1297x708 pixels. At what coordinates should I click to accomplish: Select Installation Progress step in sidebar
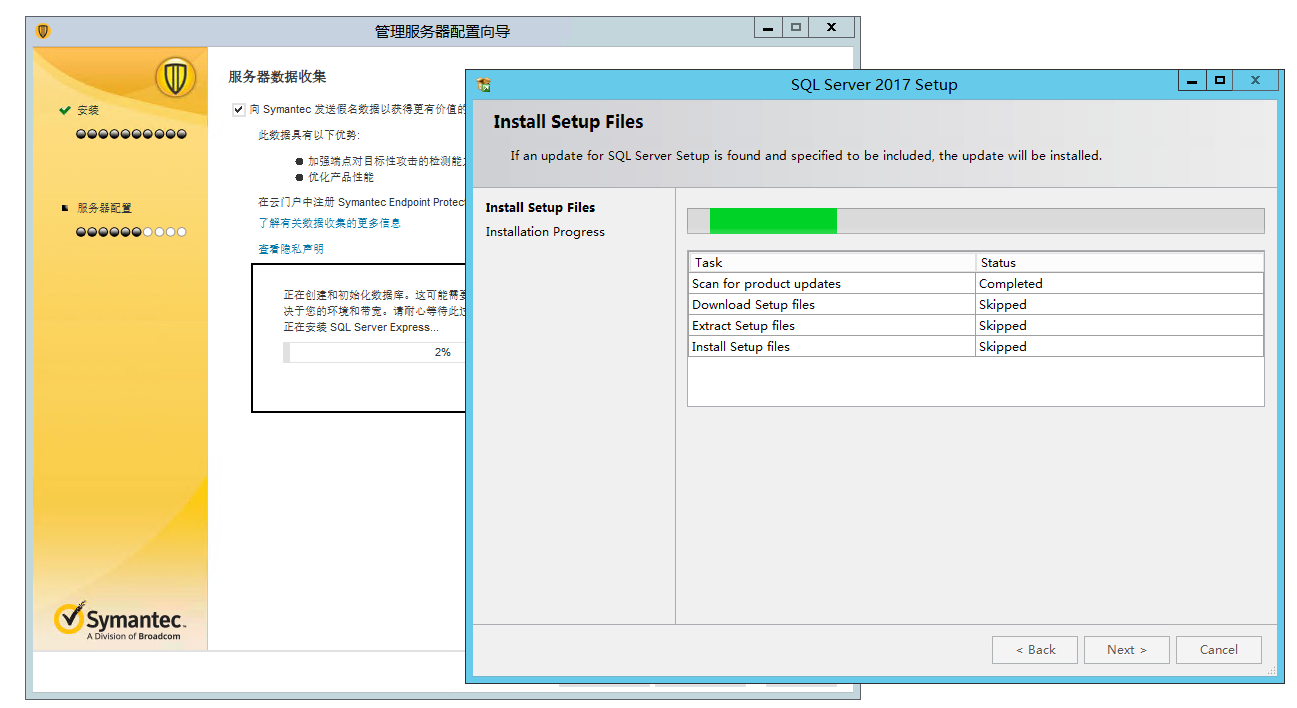545,232
